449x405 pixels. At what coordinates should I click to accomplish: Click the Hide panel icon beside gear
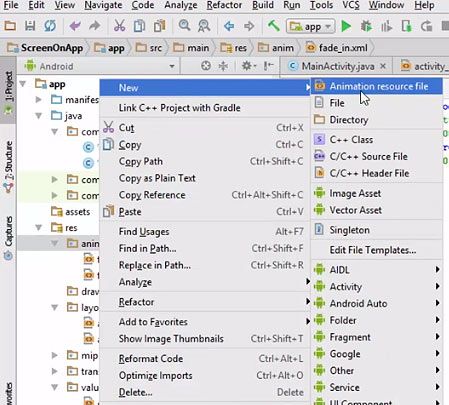tap(268, 66)
